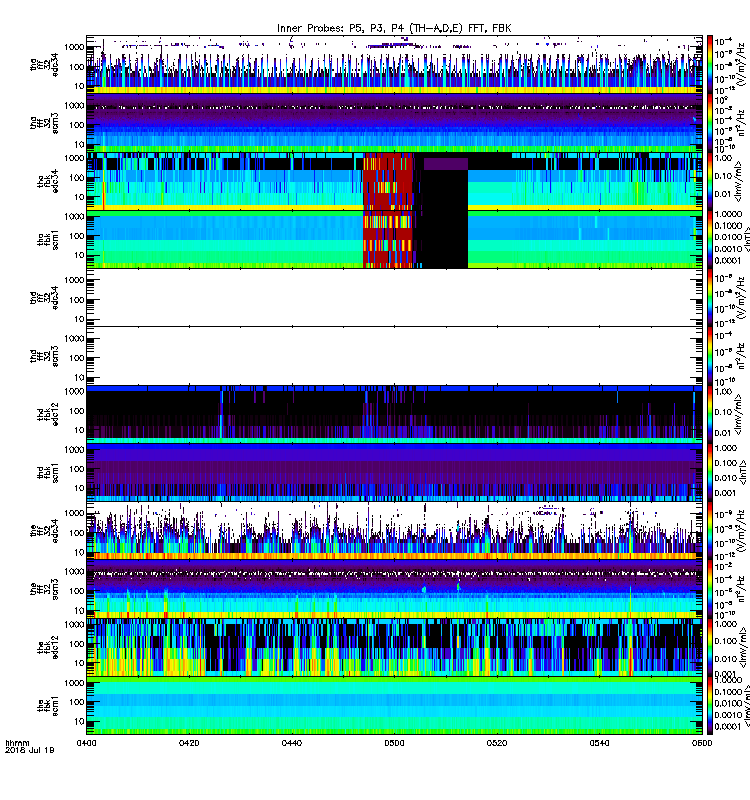Click the color bar of thd fff edc34 panel
750x800 pixels.
(x=710, y=297)
